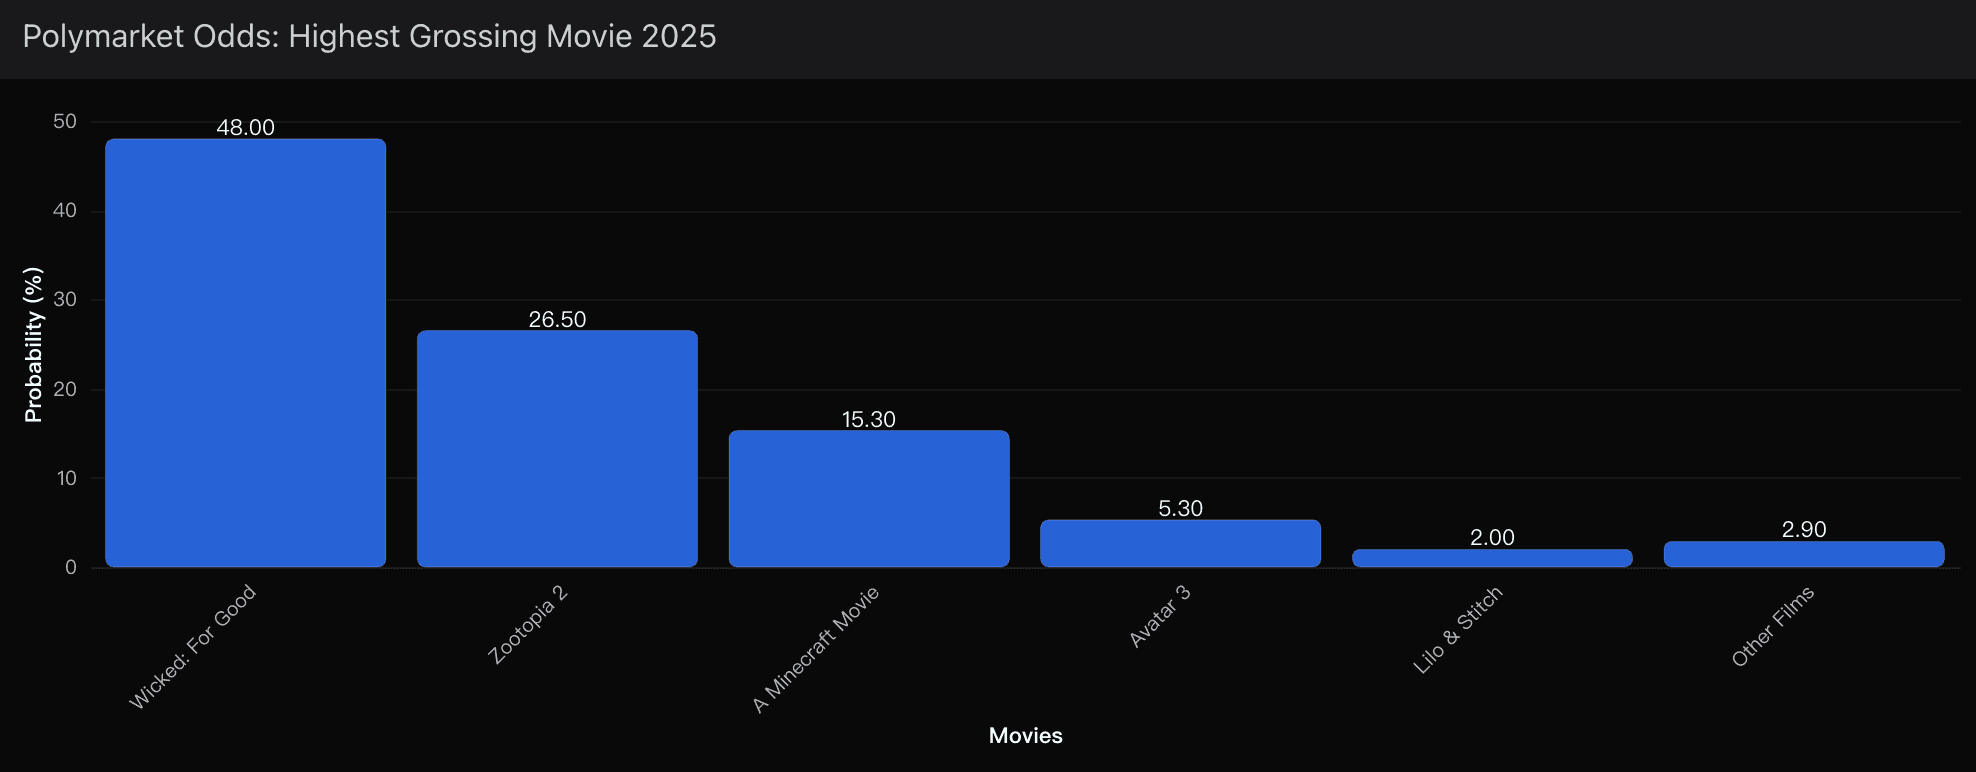Click the Avatar 3 axis label
The image size is (1976, 772).
1159,615
